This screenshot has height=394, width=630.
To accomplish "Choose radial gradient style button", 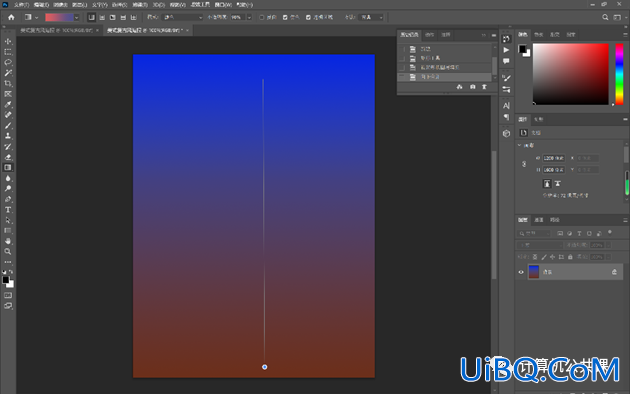I will (x=102, y=17).
